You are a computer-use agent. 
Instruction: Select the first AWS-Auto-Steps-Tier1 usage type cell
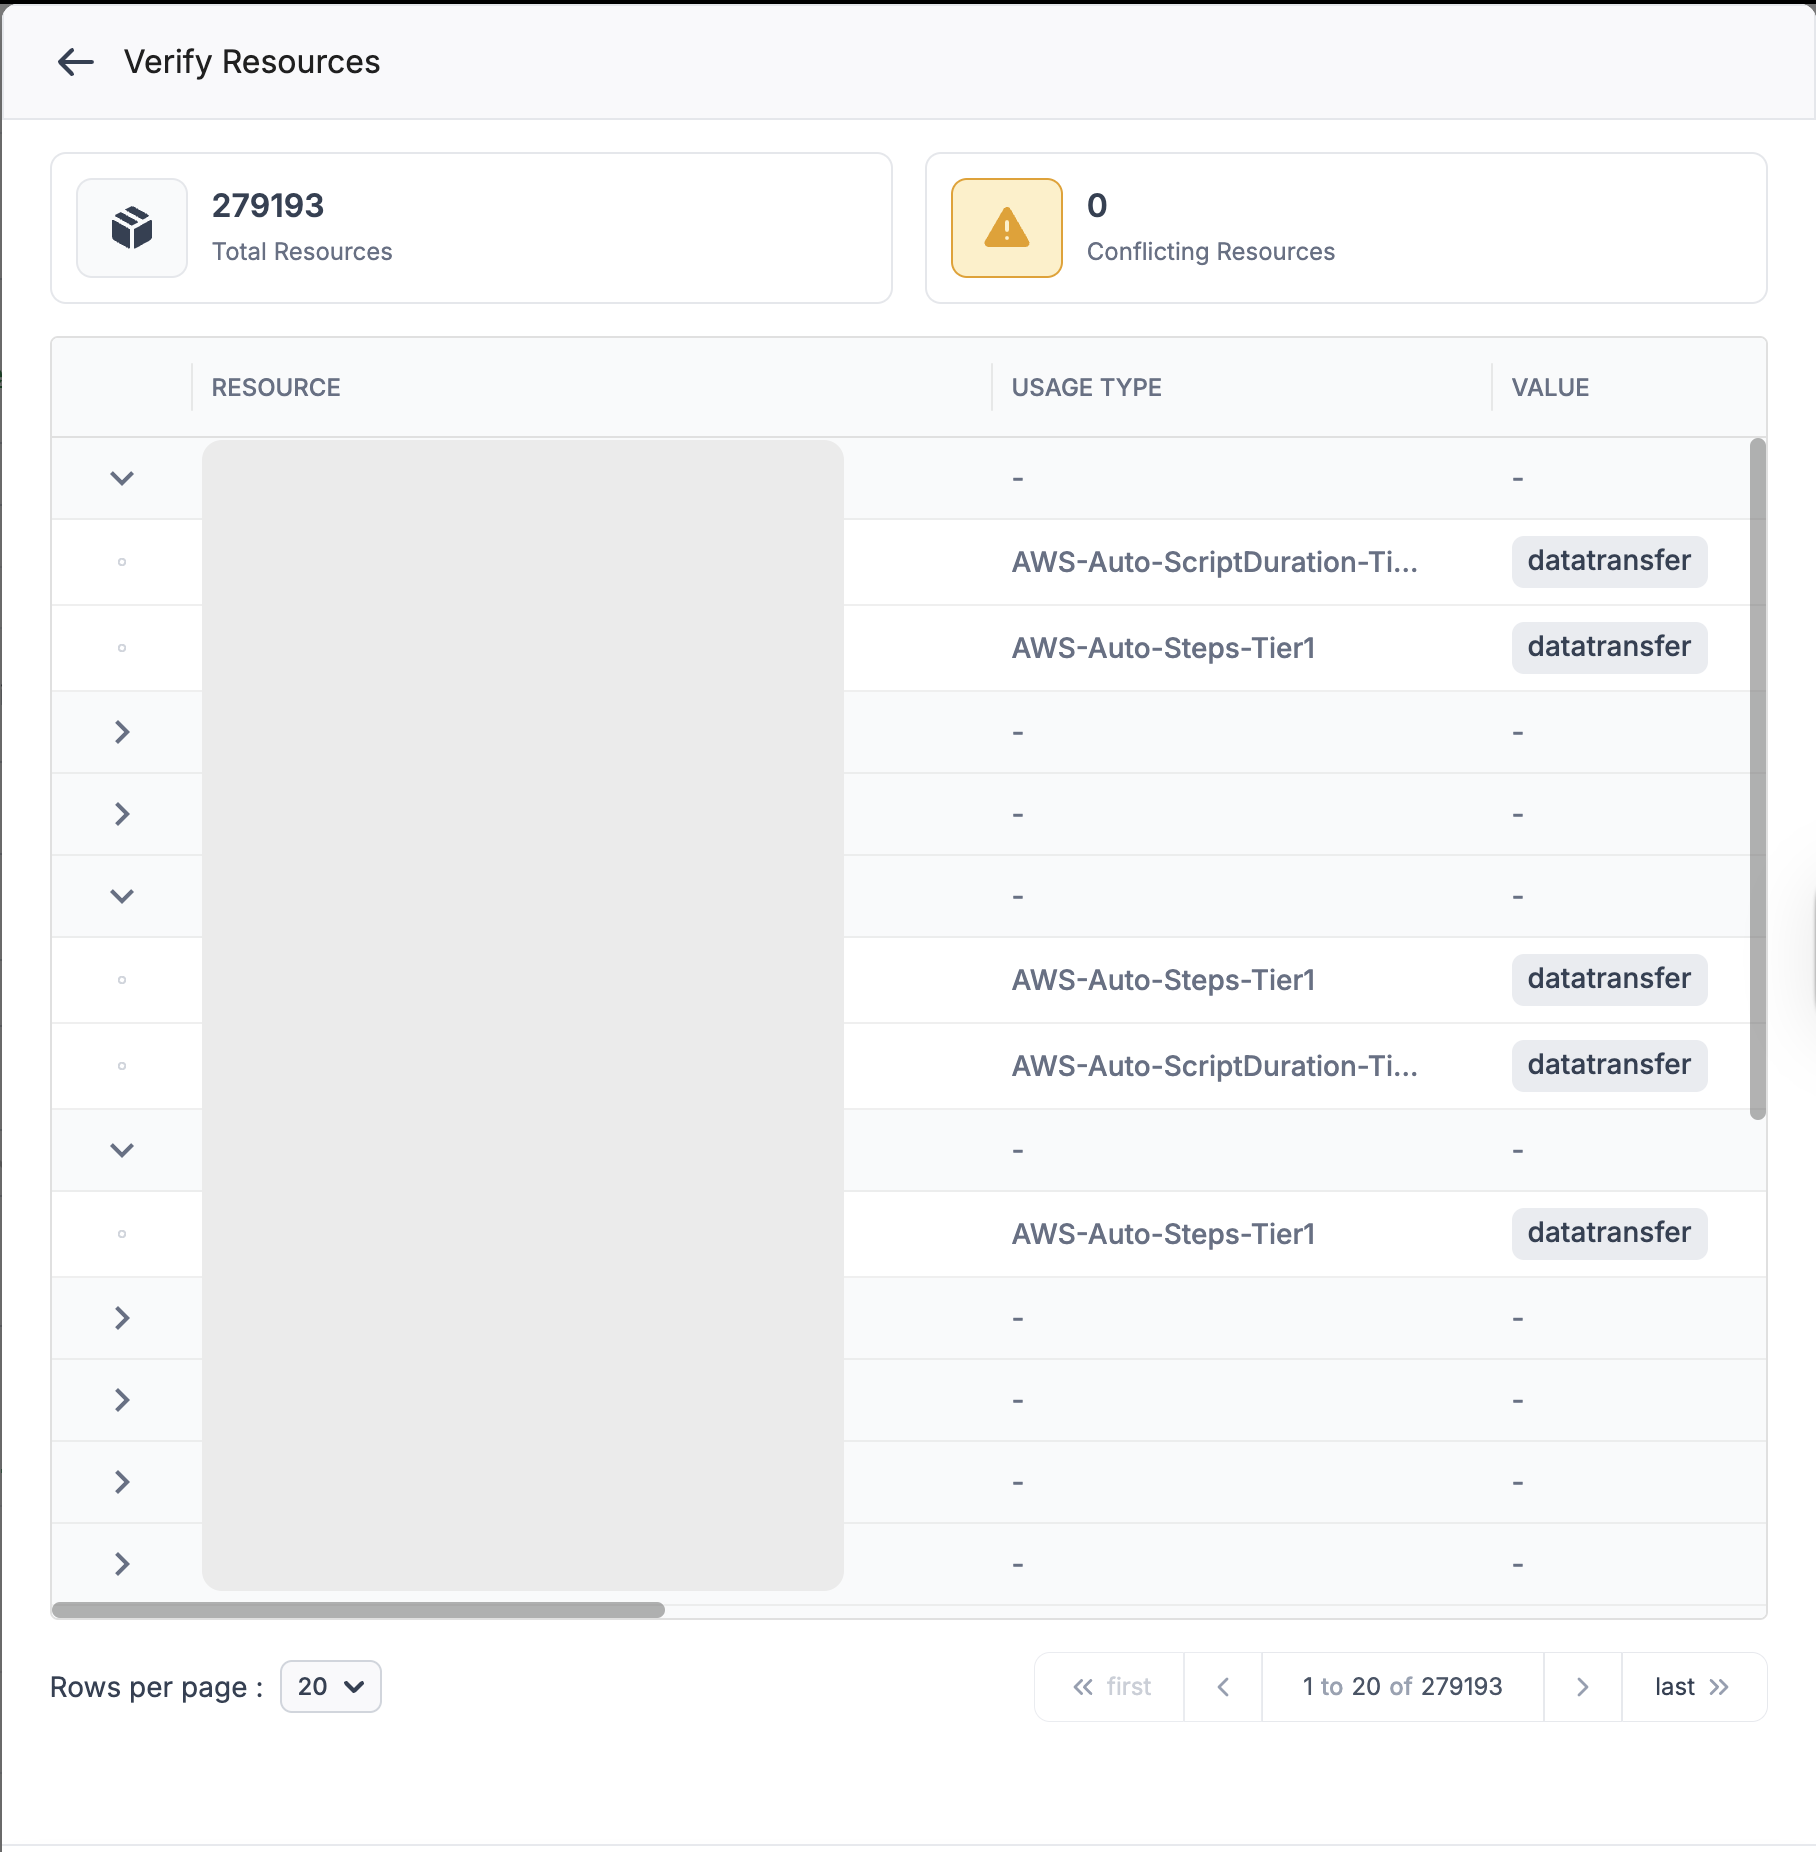(x=1163, y=648)
